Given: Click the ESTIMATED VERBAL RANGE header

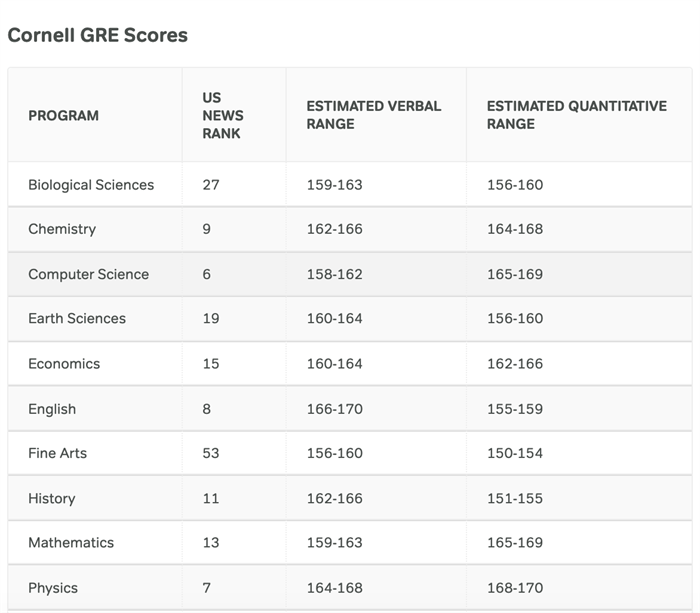Looking at the screenshot, I should tap(373, 115).
